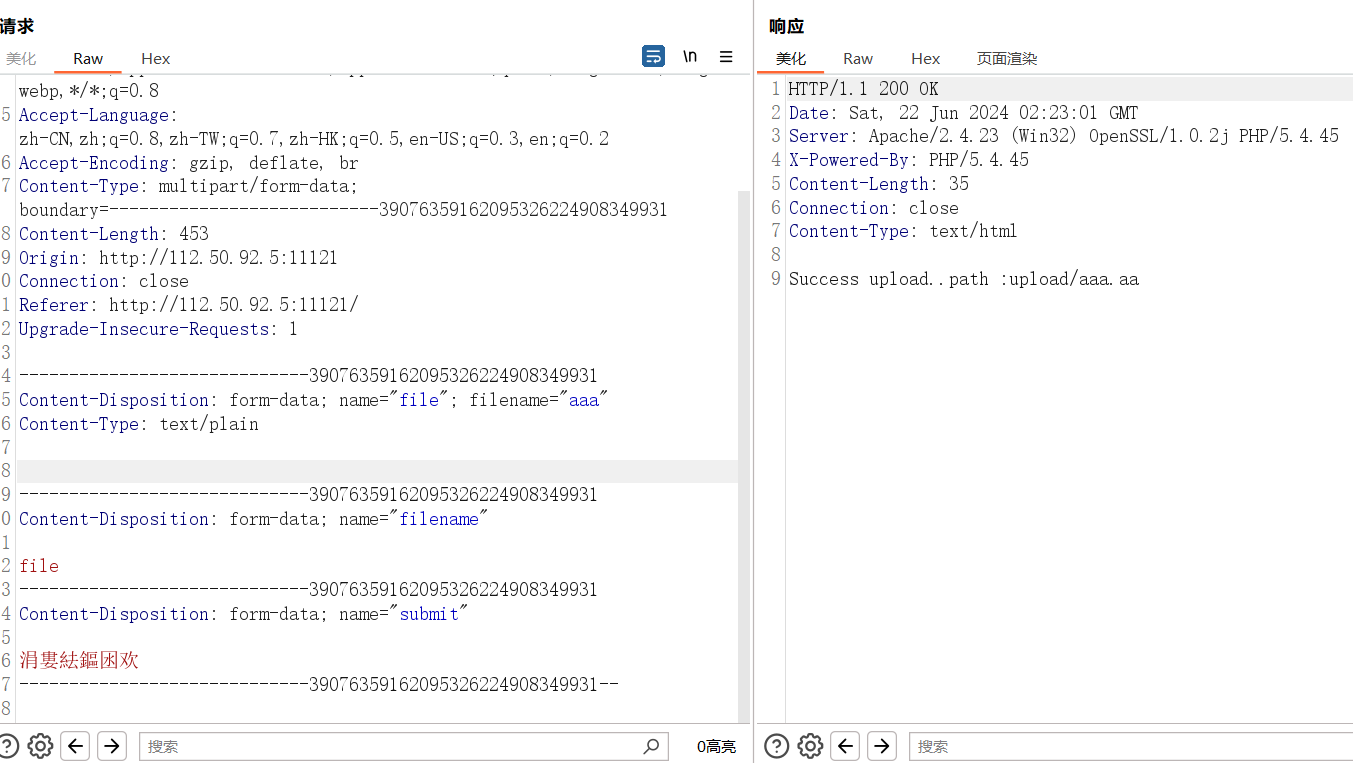Click "Success upload..path :upload/aaa.aa" text

964,279
